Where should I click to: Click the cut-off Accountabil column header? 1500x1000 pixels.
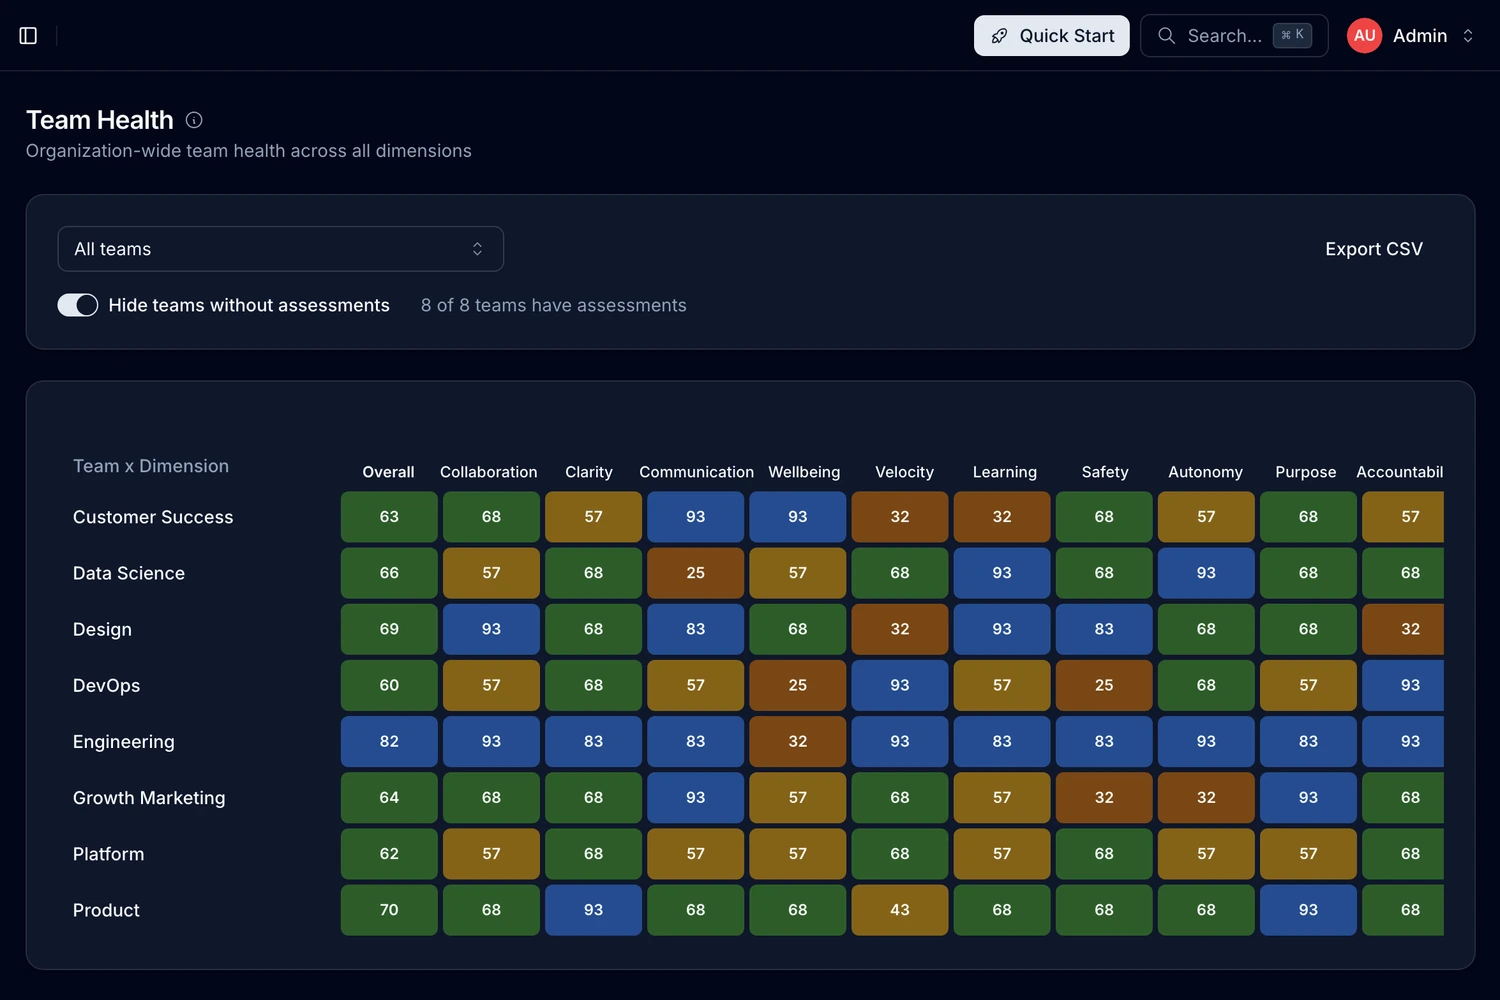pyautogui.click(x=1400, y=472)
